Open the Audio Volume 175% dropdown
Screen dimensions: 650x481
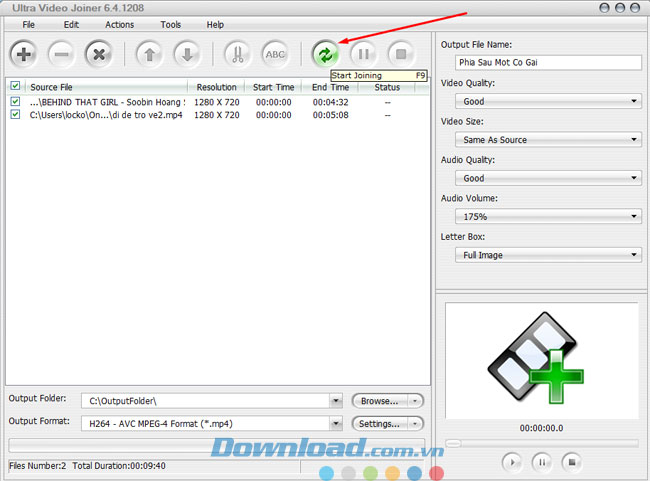coord(548,216)
